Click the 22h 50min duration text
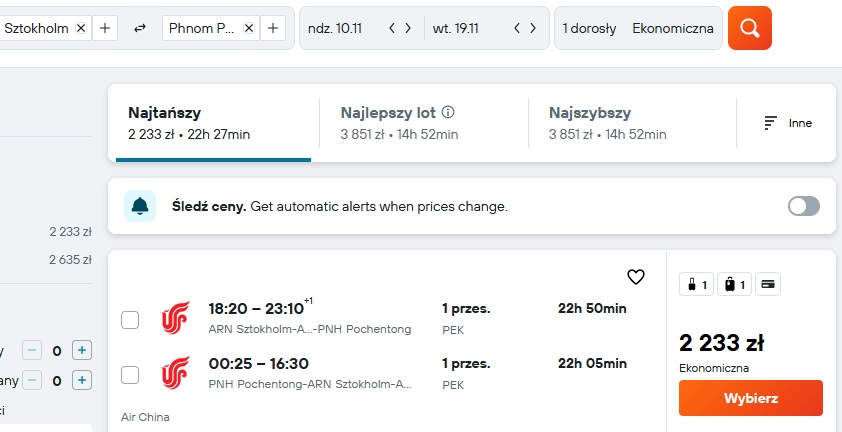Image resolution: width=842 pixels, height=432 pixels. 592,308
